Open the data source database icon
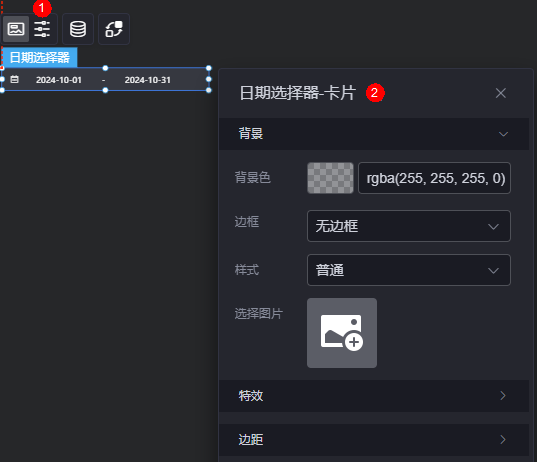The height and width of the screenshot is (462, 537). coord(78,29)
